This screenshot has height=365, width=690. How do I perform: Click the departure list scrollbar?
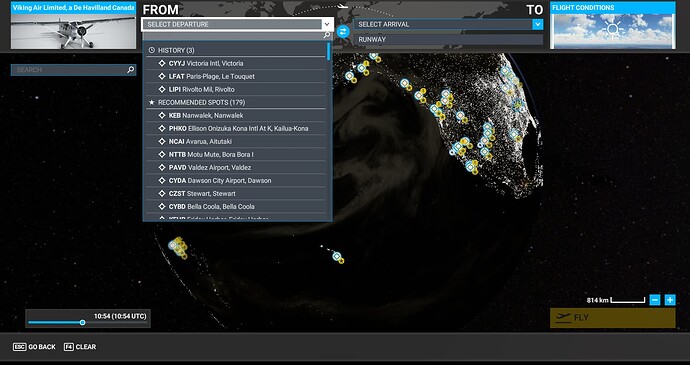click(328, 51)
